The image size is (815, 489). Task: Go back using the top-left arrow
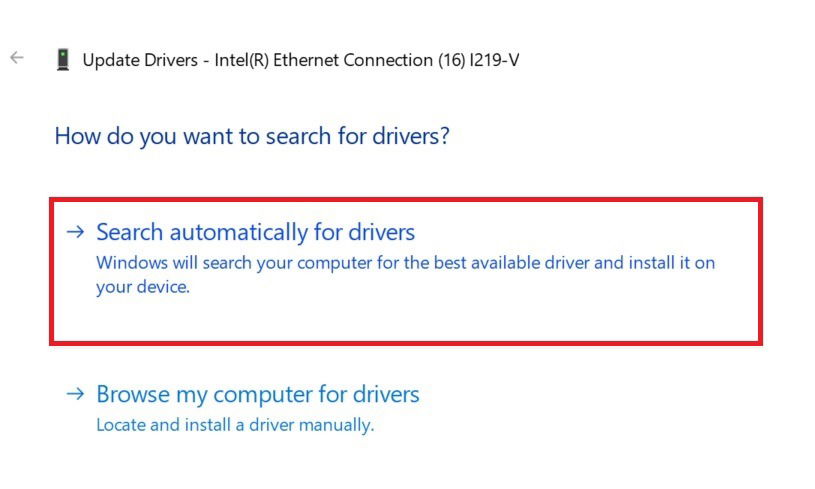[x=17, y=57]
